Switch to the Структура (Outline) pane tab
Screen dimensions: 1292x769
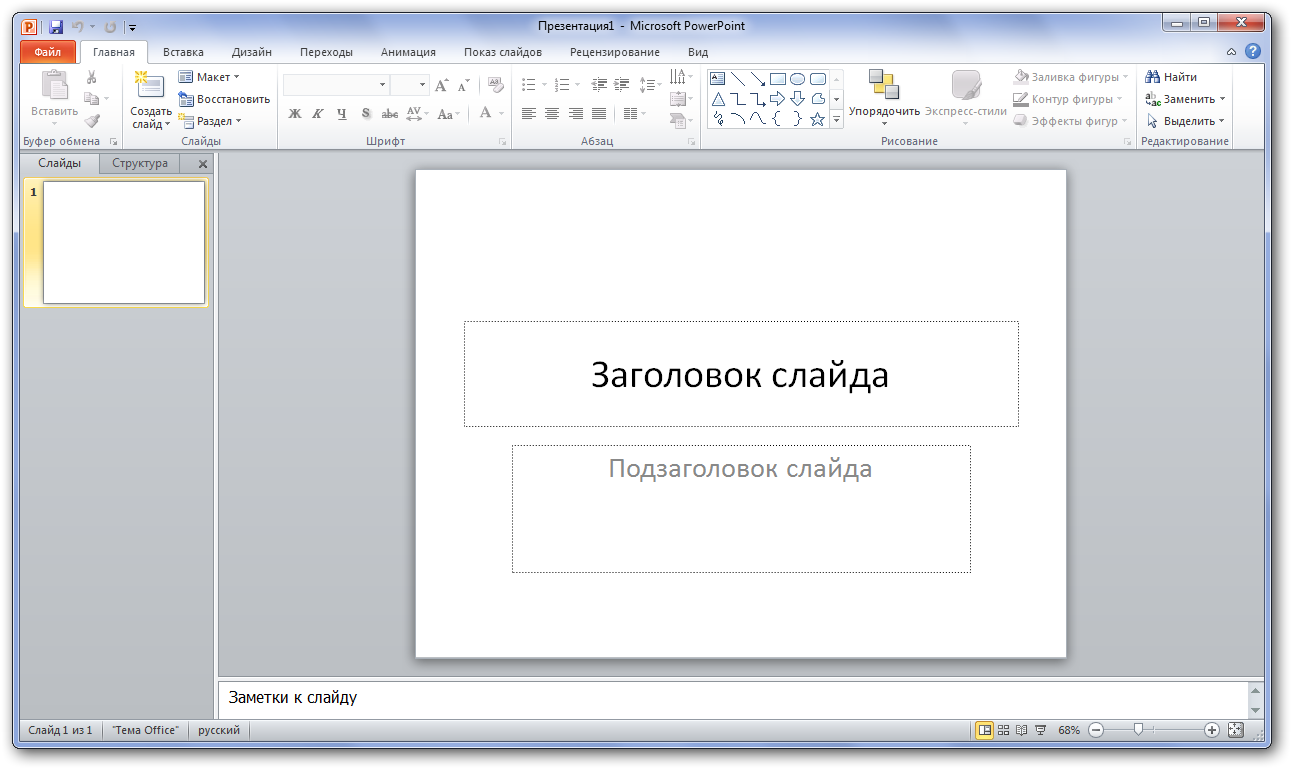click(x=140, y=164)
